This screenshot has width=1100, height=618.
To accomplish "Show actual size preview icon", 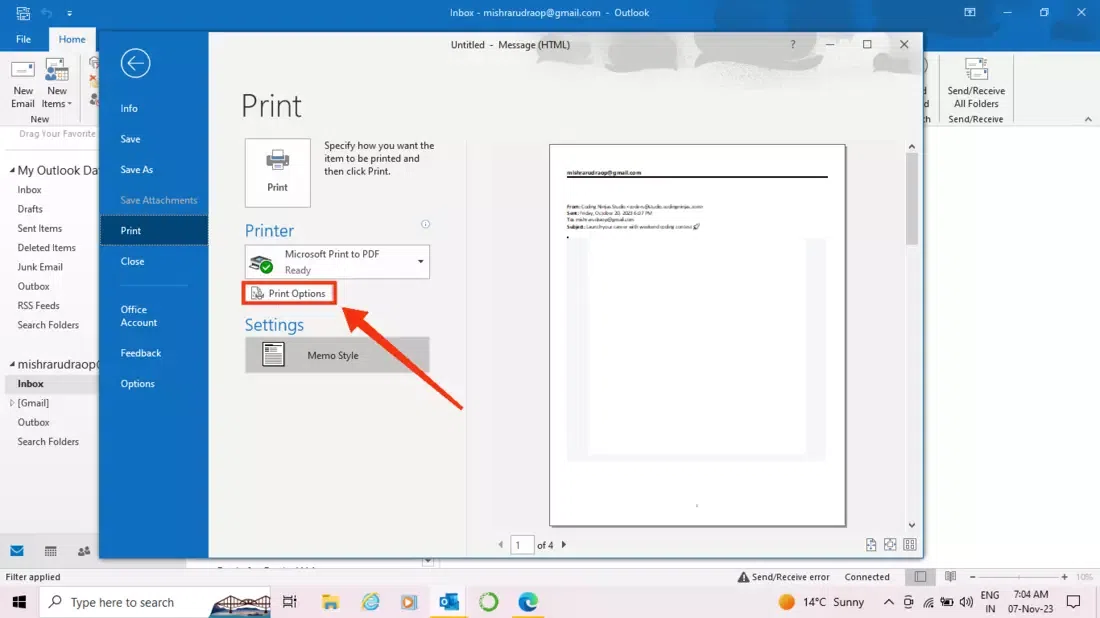I will coord(871,544).
